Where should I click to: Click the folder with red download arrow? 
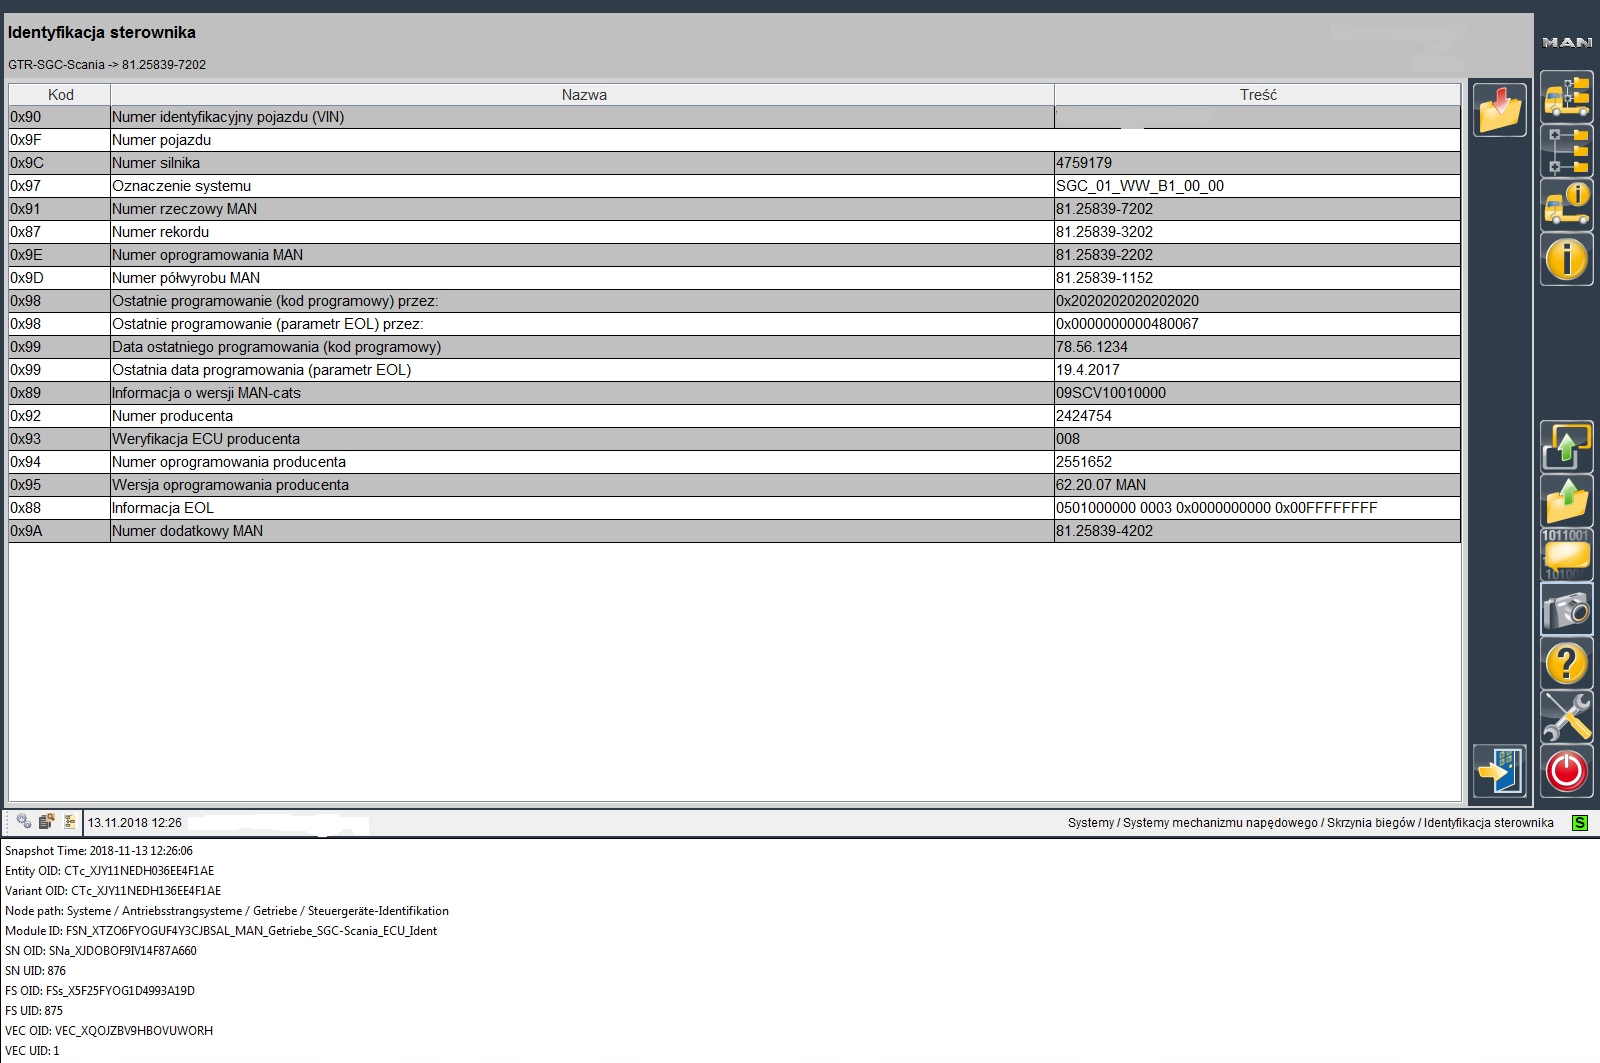[1499, 110]
